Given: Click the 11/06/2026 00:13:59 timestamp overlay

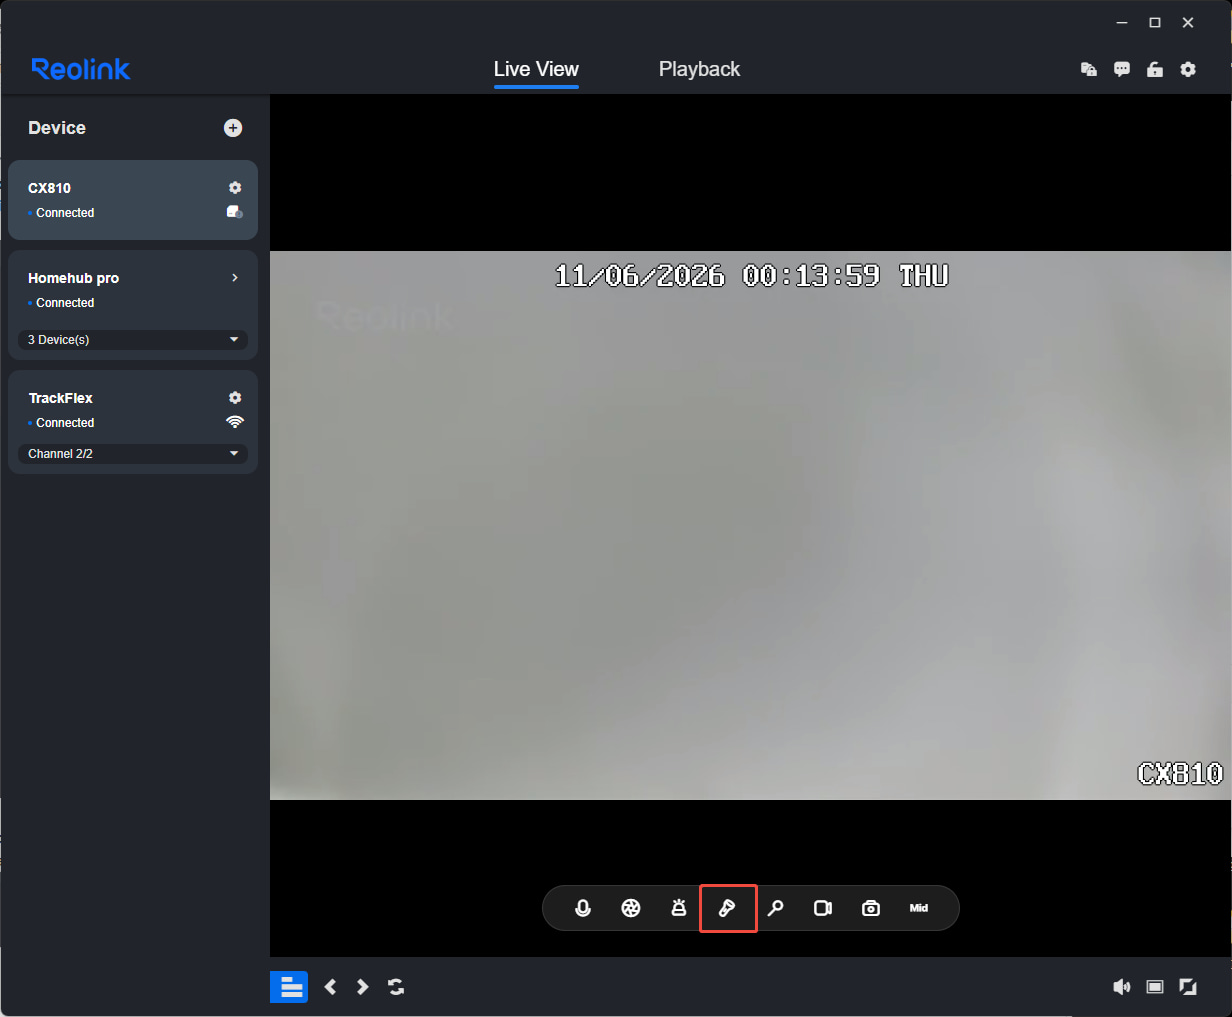Looking at the screenshot, I should pyautogui.click(x=751, y=276).
